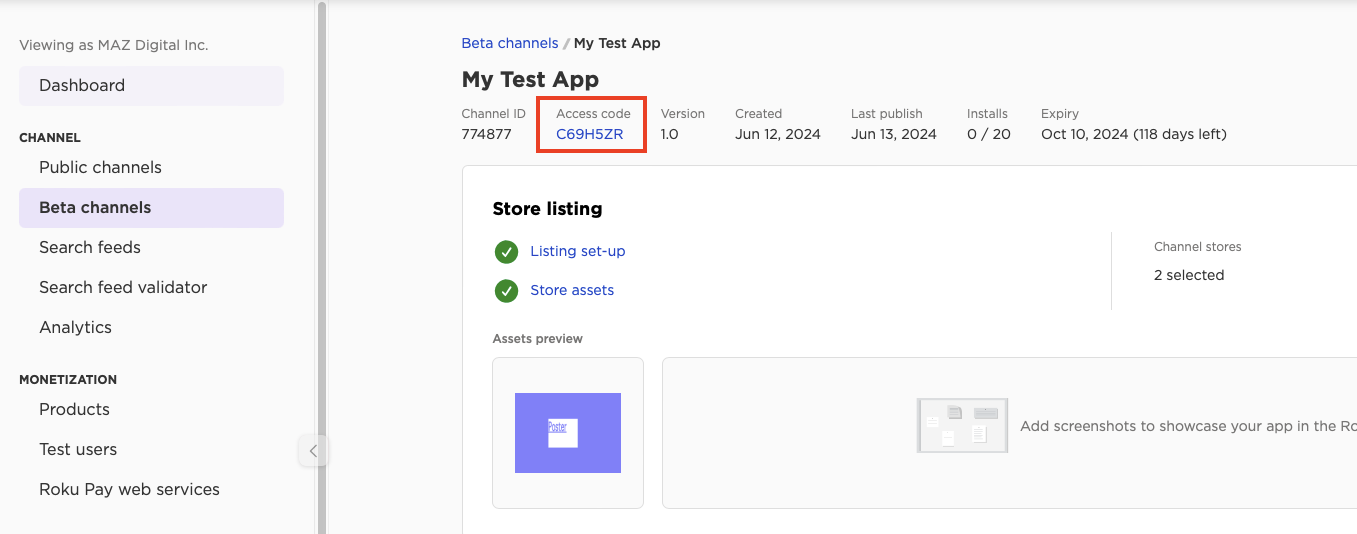Click the Installs value 0 / 20
Image resolution: width=1357 pixels, height=534 pixels.
(x=989, y=134)
